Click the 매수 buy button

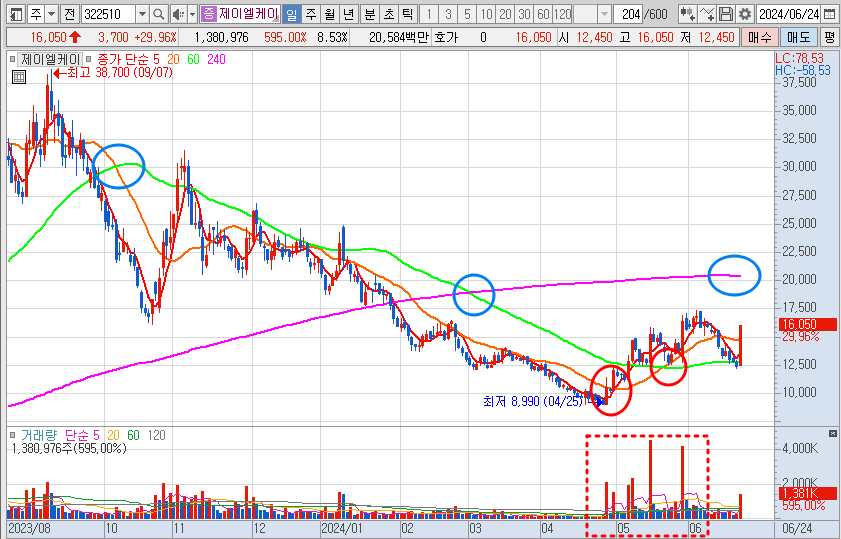(x=759, y=37)
